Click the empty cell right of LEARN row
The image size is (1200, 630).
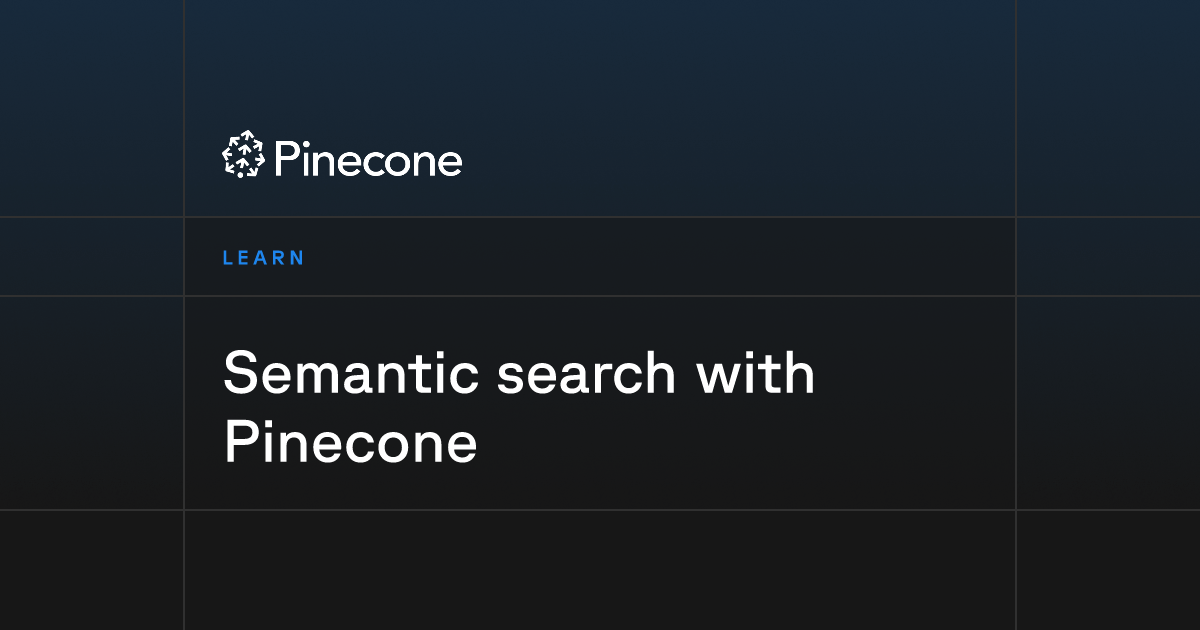pos(1108,257)
